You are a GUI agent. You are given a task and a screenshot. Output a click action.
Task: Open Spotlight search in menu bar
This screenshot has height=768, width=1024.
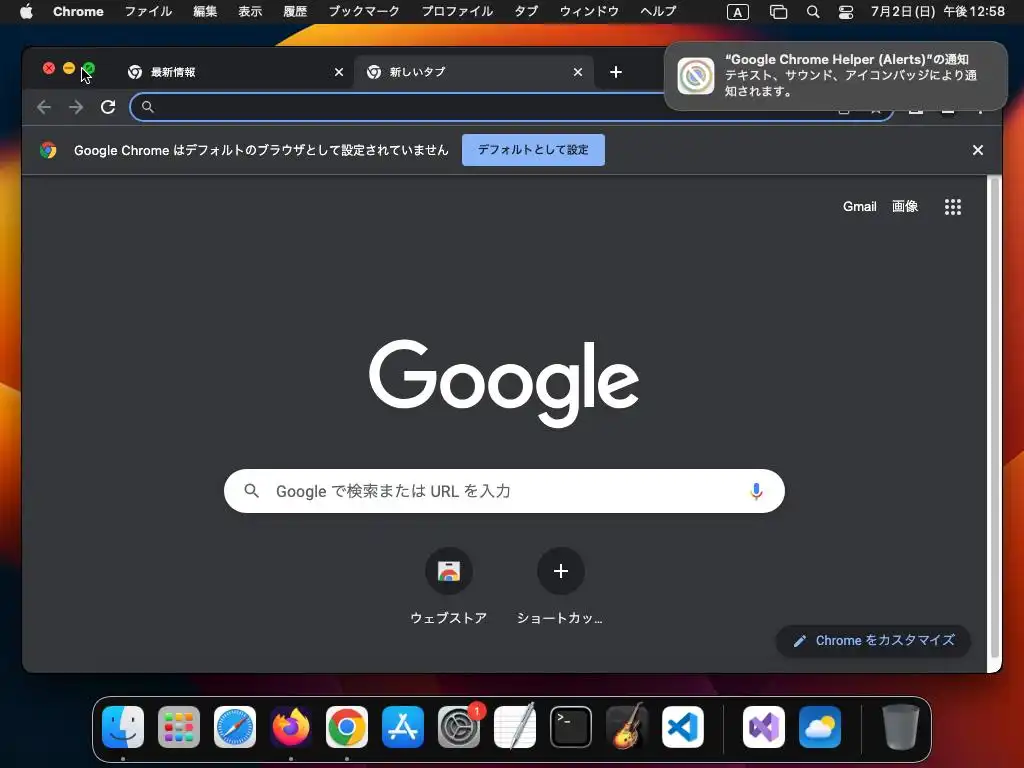813,12
